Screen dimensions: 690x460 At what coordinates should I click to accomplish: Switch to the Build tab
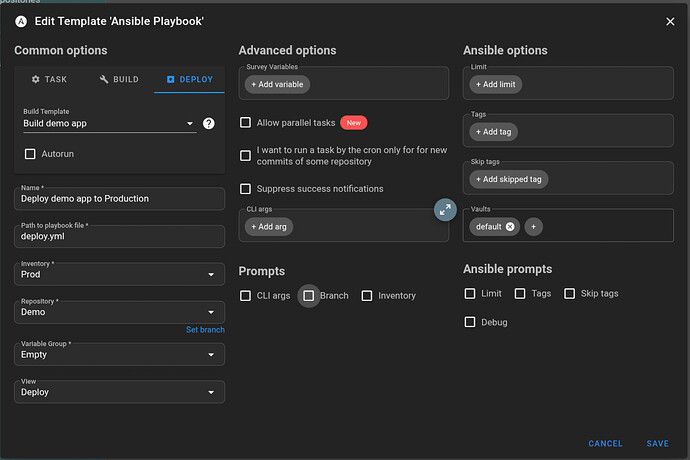tap(119, 79)
